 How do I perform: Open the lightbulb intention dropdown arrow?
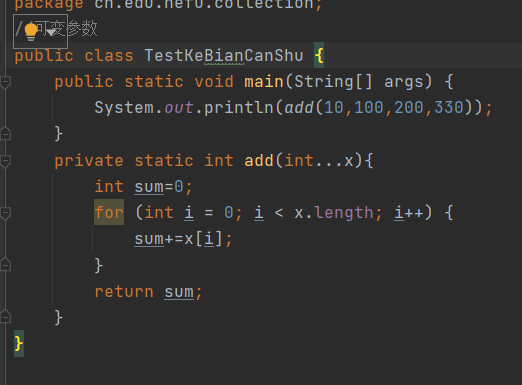(51, 32)
